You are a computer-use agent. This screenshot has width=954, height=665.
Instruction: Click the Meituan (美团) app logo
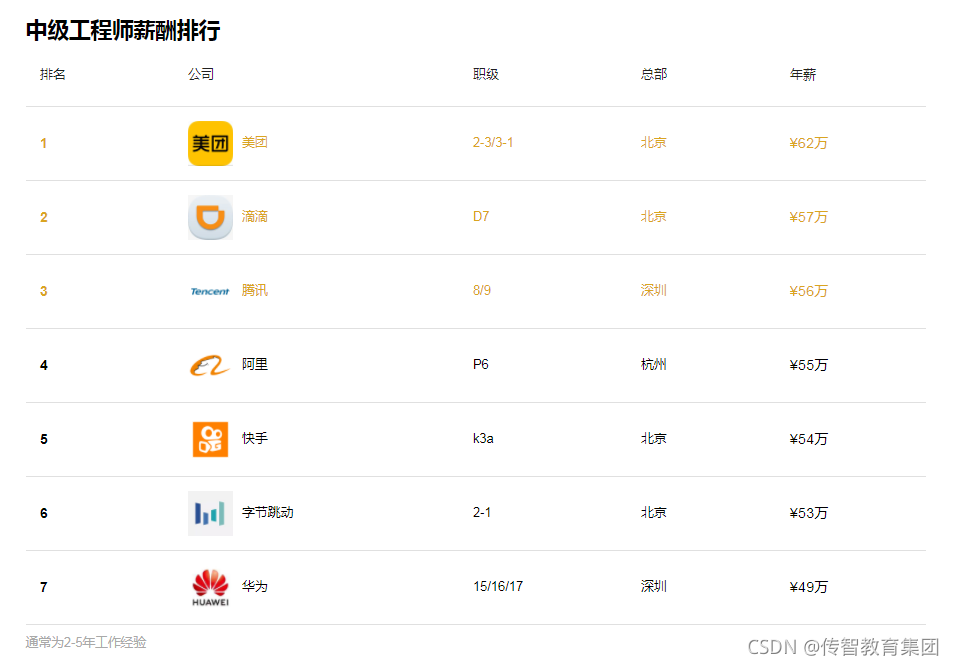click(x=210, y=142)
